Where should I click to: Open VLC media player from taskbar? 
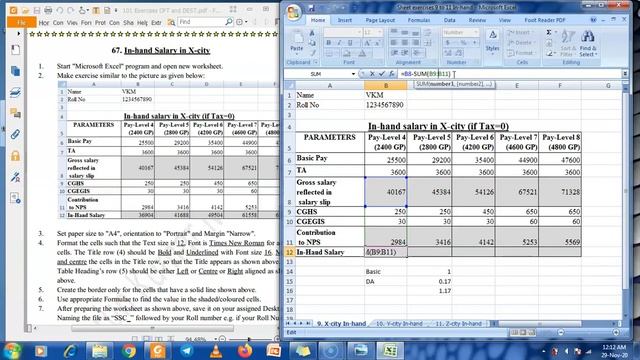216,351
